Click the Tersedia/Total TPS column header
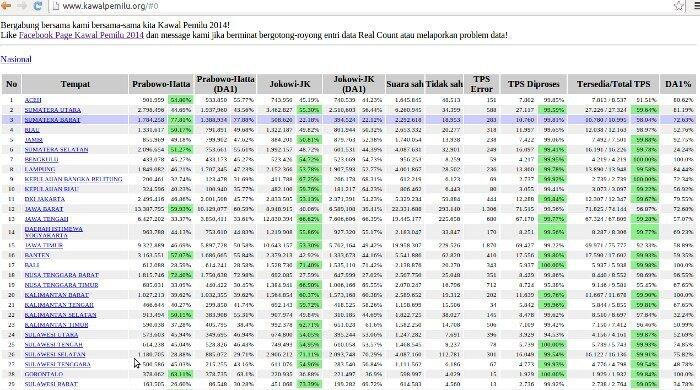Image resolution: width=700 pixels, height=390 pixels. click(613, 84)
